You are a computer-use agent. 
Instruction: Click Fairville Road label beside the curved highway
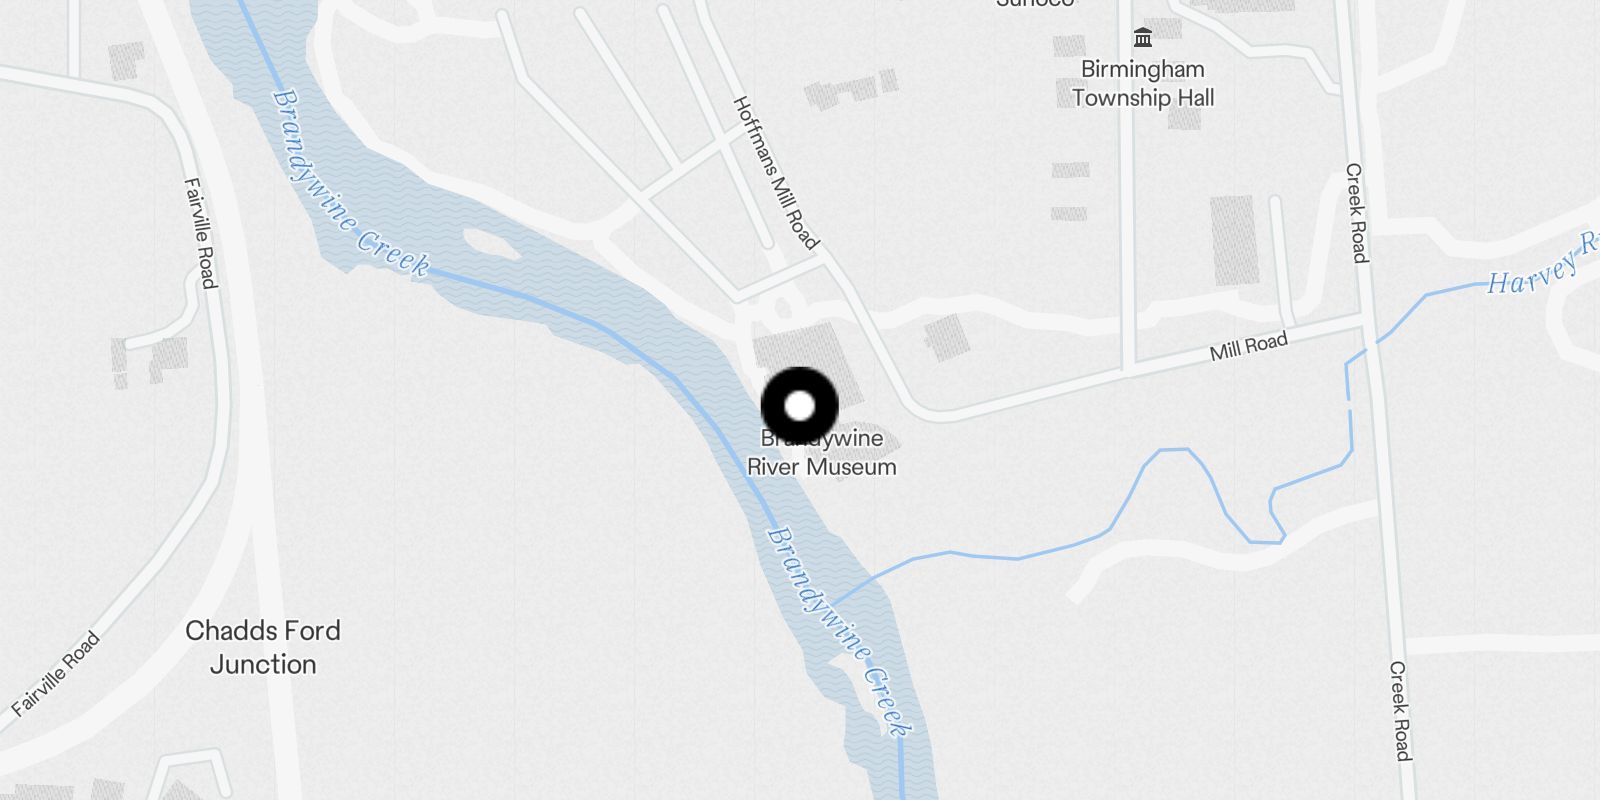tap(201, 233)
